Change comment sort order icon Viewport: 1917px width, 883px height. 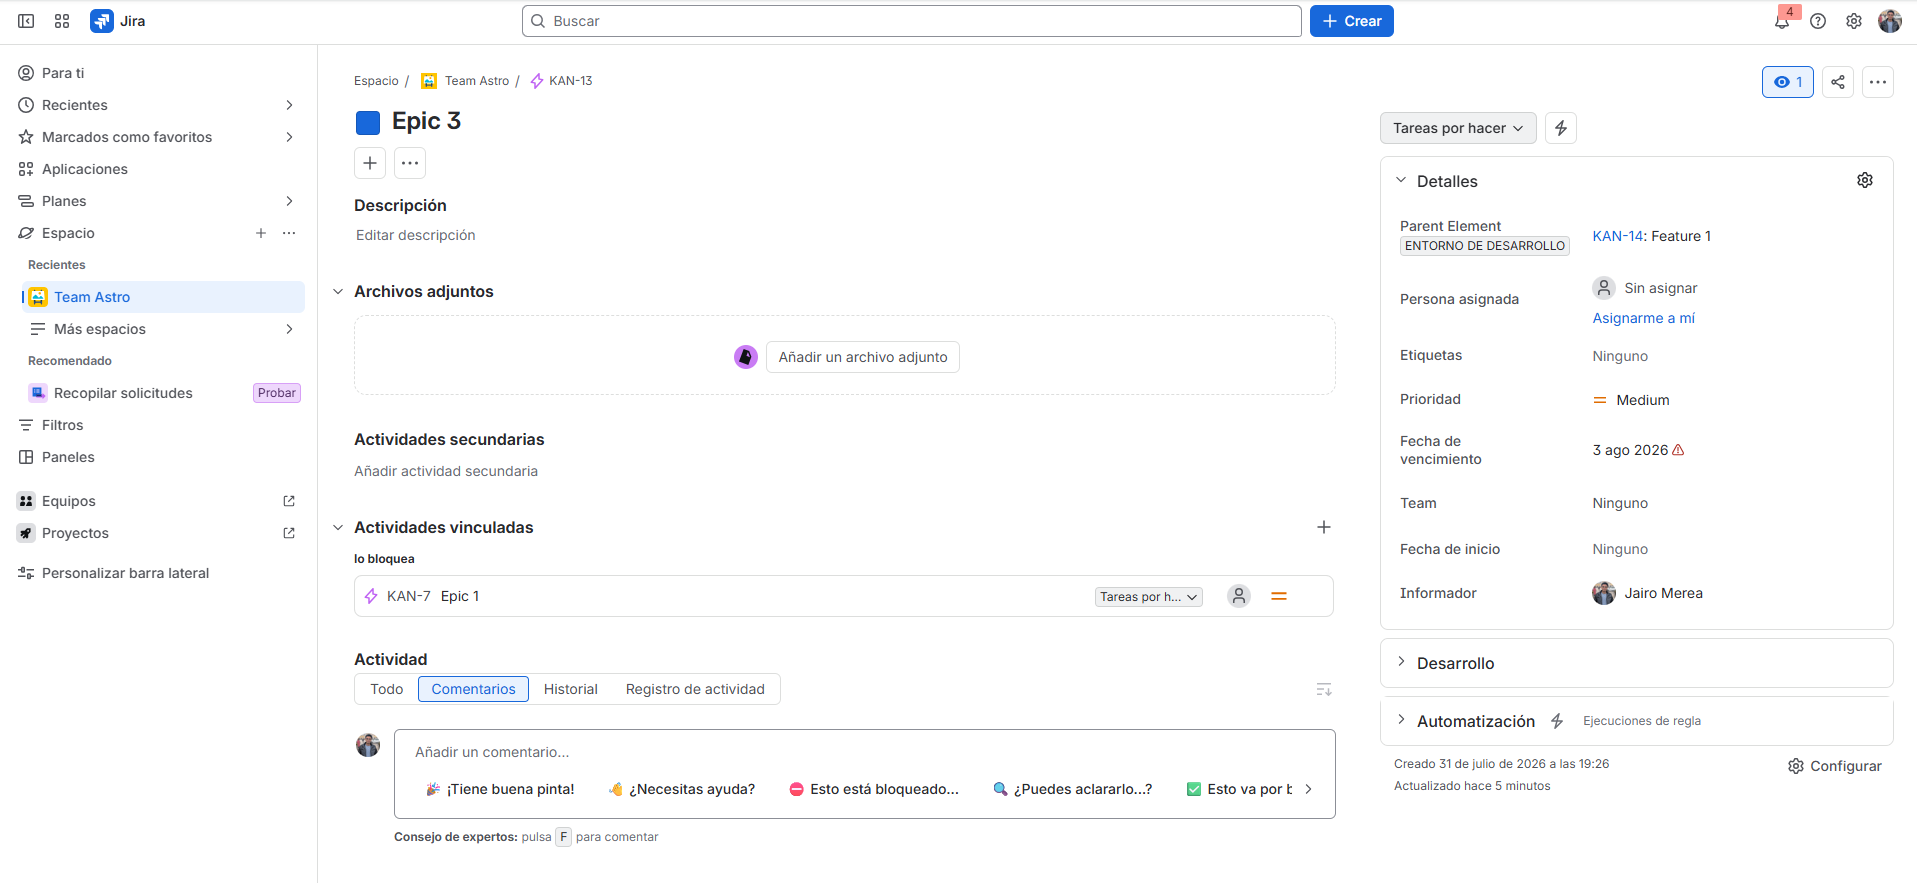[1324, 689]
